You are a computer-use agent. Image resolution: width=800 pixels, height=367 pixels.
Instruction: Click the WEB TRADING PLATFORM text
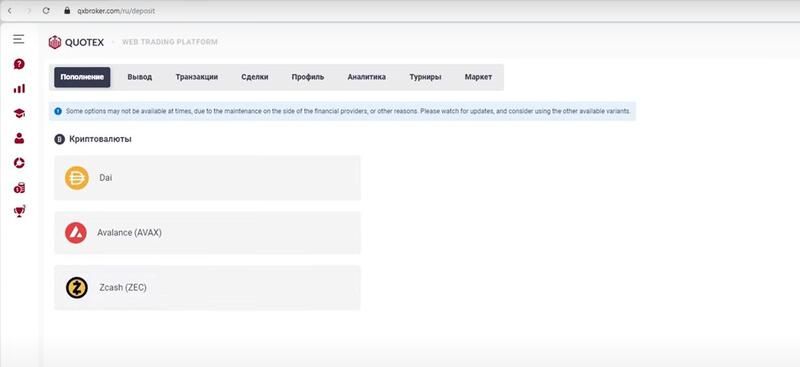(x=170, y=42)
